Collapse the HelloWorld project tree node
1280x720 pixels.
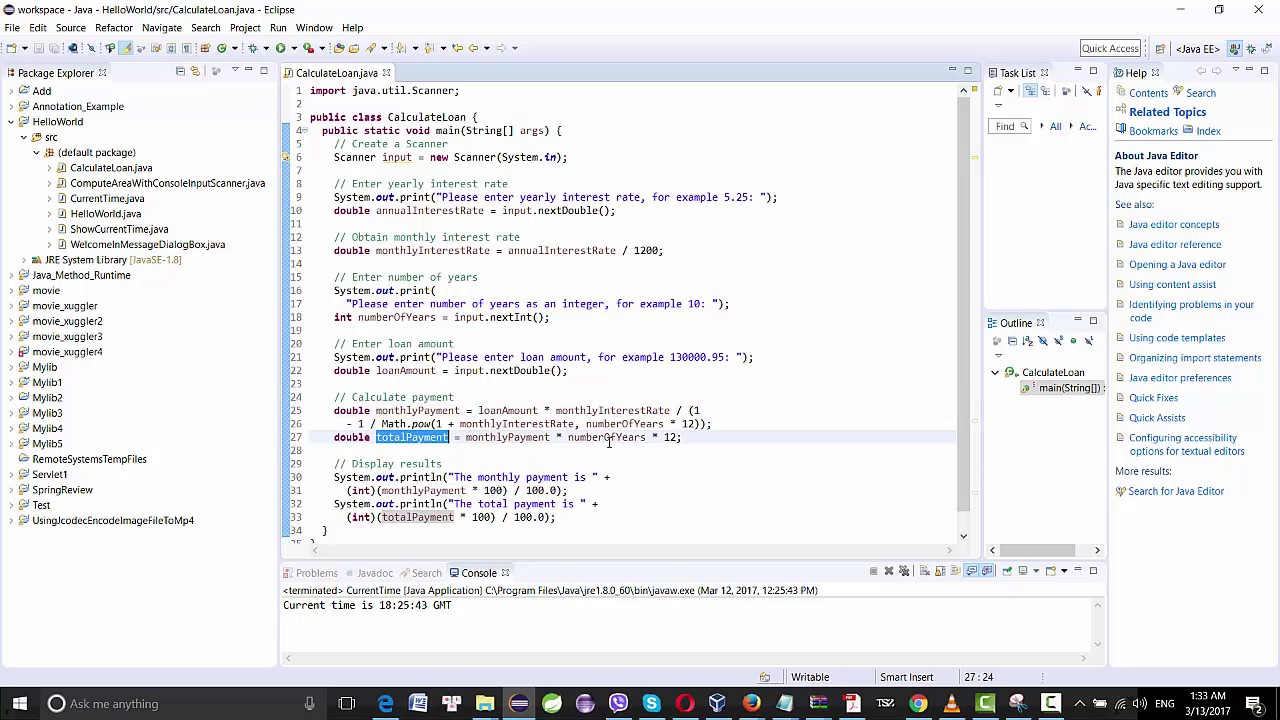tap(10, 122)
